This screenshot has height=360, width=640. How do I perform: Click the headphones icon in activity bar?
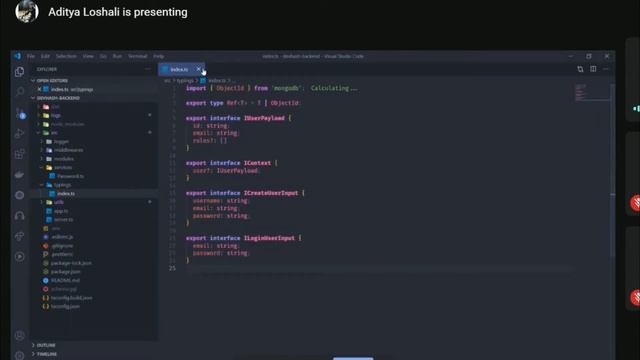(19, 216)
